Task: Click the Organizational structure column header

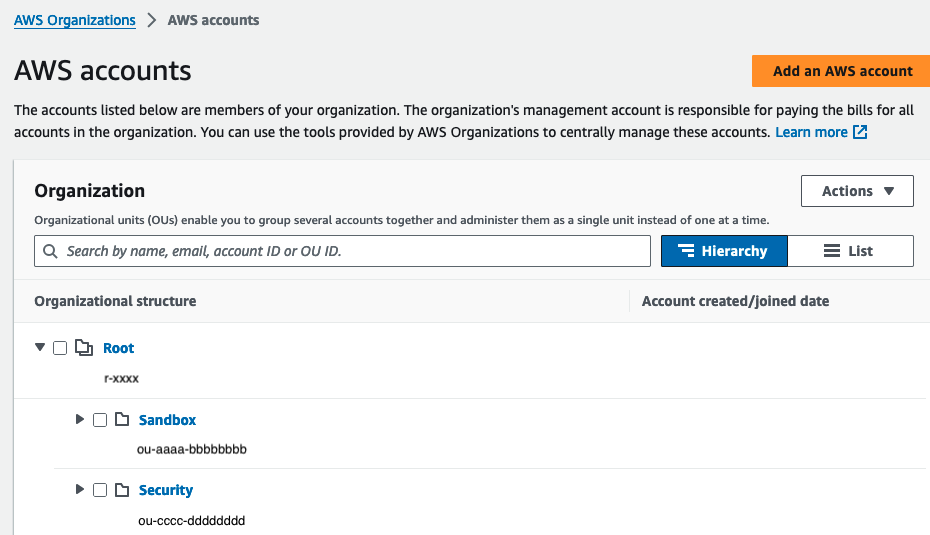Action: point(115,301)
